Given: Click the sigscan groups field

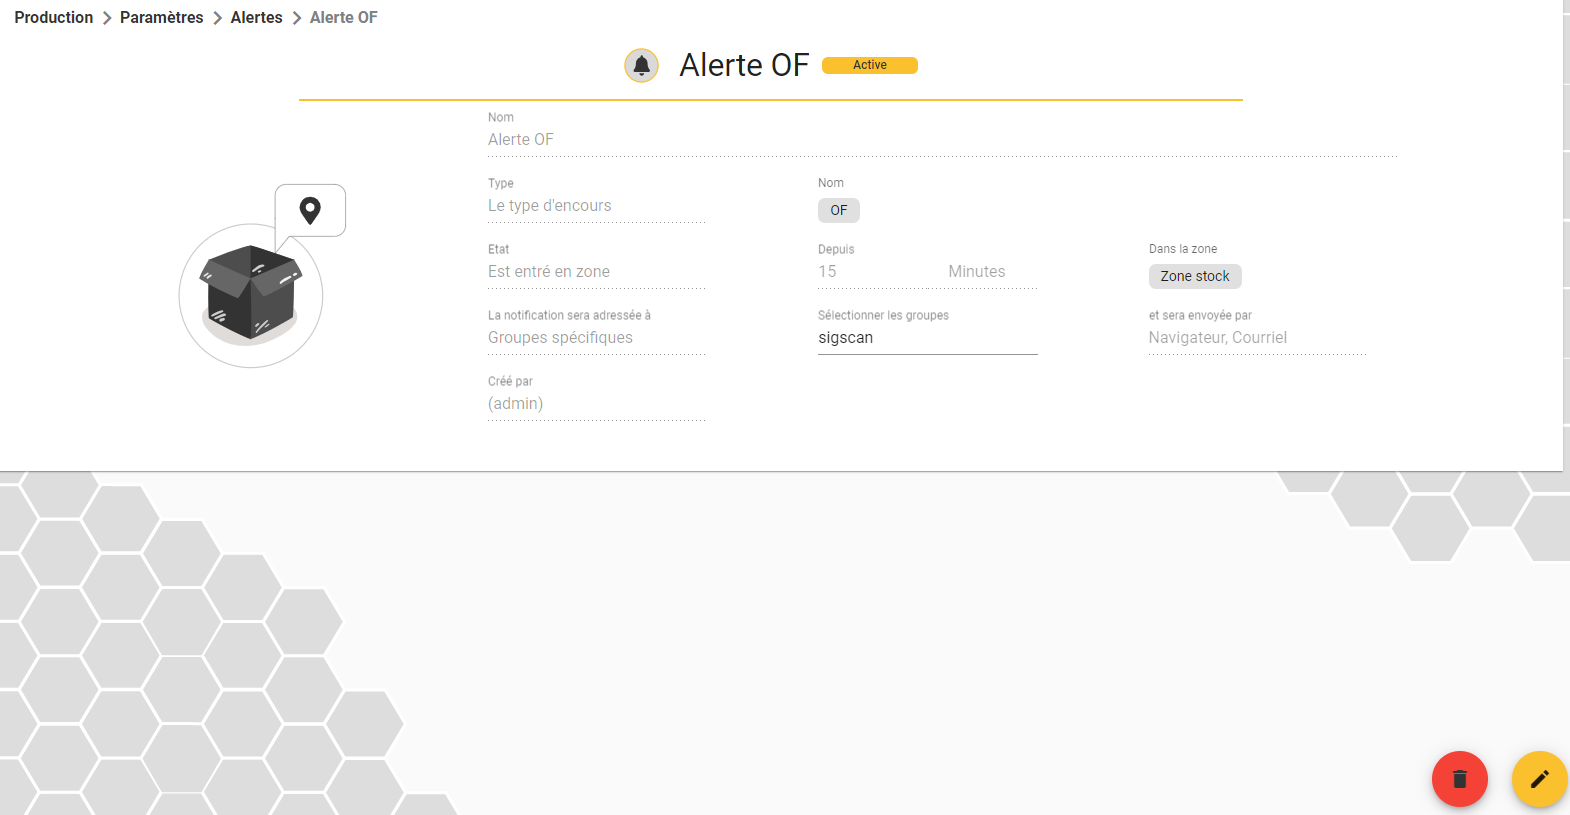Looking at the screenshot, I should [x=927, y=338].
